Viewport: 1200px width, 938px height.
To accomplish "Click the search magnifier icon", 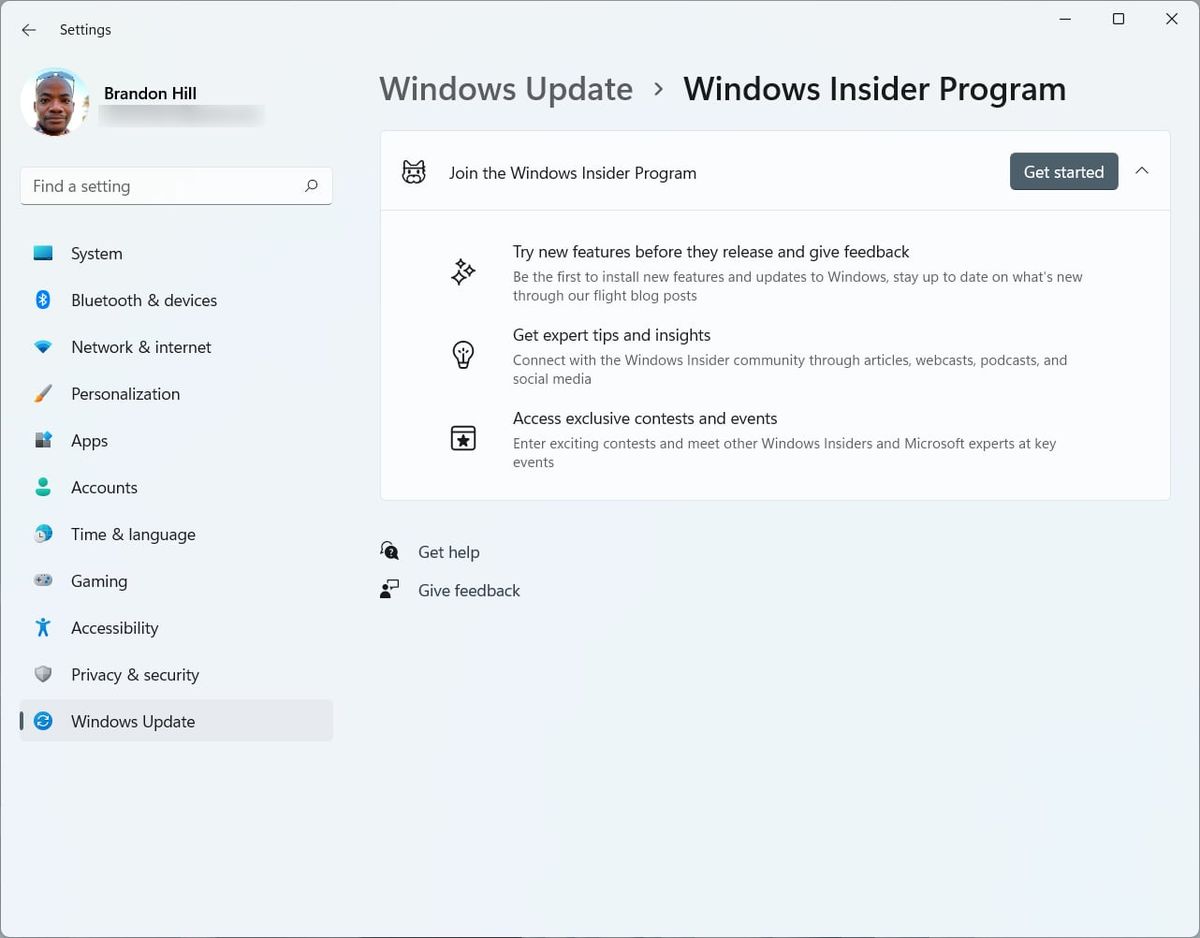I will [311, 186].
